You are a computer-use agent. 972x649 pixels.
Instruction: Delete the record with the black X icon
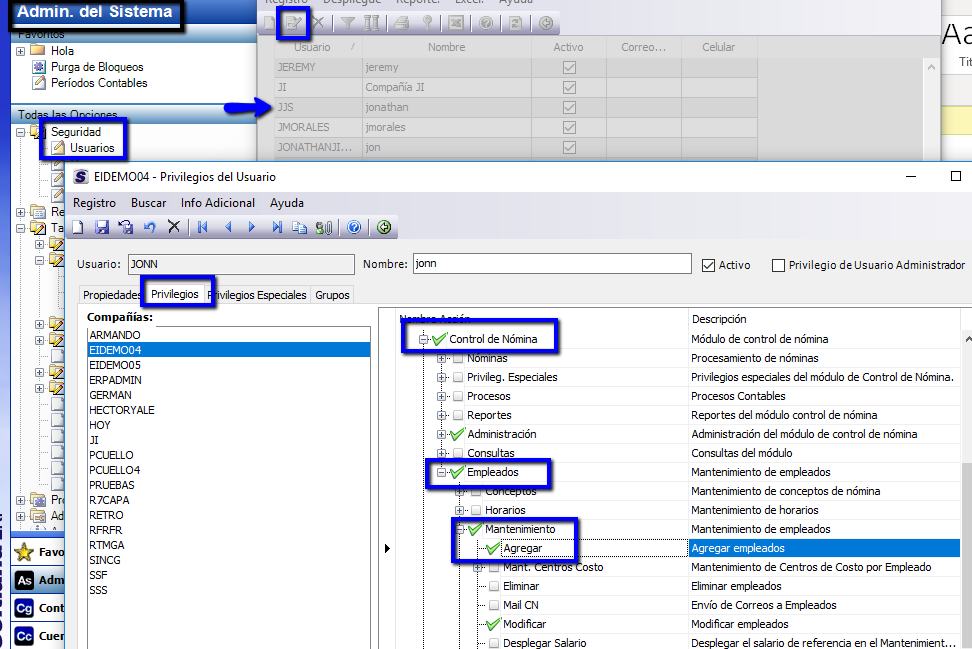(174, 227)
